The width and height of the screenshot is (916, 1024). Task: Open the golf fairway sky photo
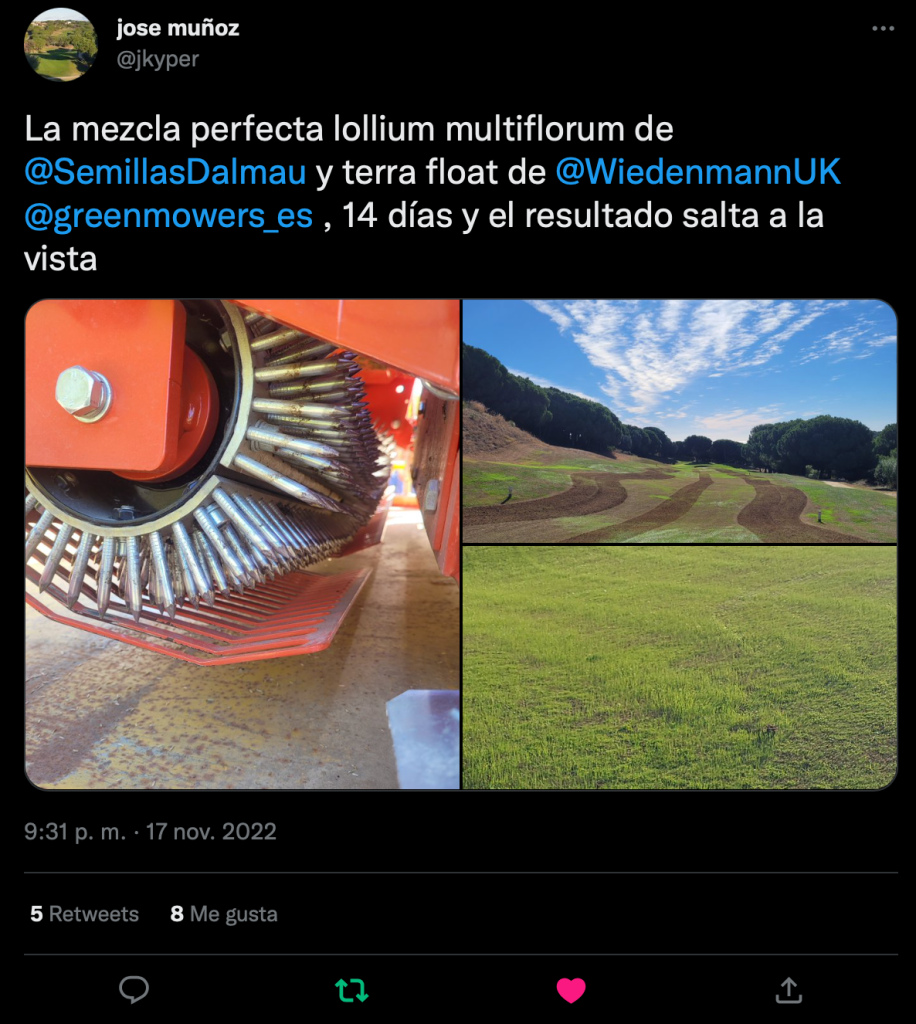680,421
